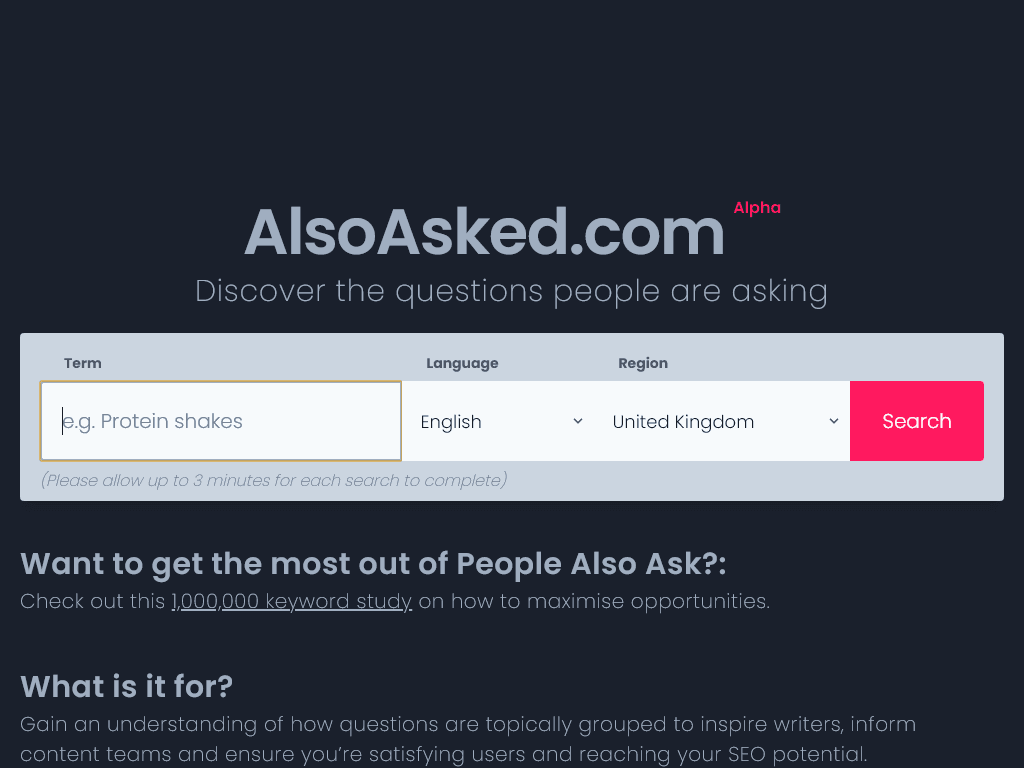1024x768 pixels.
Task: Click the People Also Ask heading
Action: (x=374, y=564)
